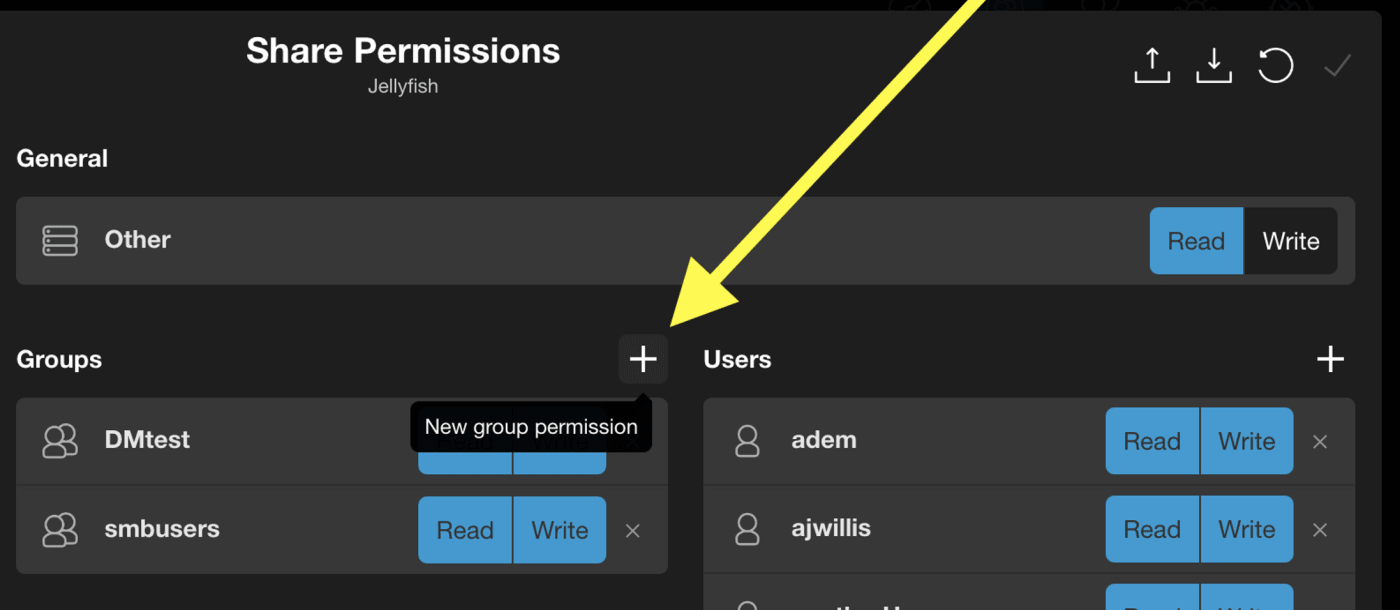Toggle Read for smbusers group
This screenshot has height=610, width=1400.
pos(465,530)
